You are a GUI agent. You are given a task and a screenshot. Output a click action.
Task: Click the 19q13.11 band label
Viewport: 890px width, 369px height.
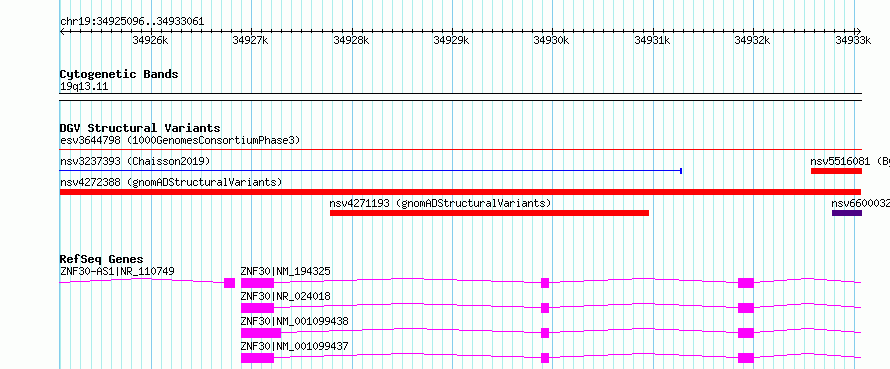(x=84, y=87)
